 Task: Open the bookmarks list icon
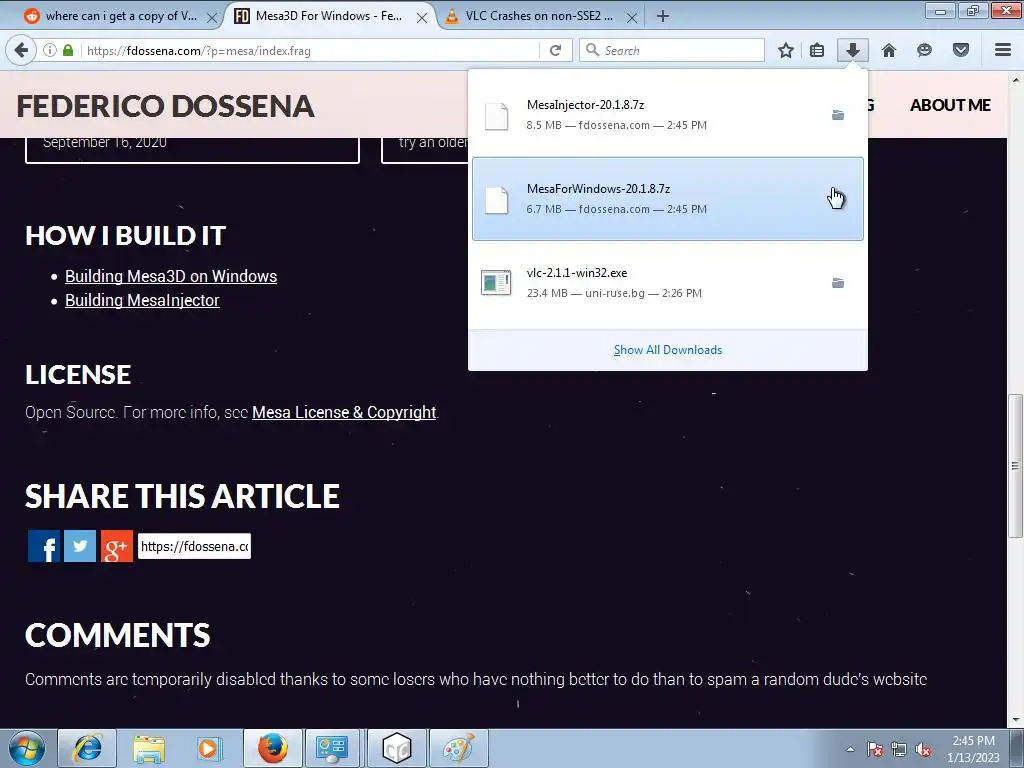[817, 50]
